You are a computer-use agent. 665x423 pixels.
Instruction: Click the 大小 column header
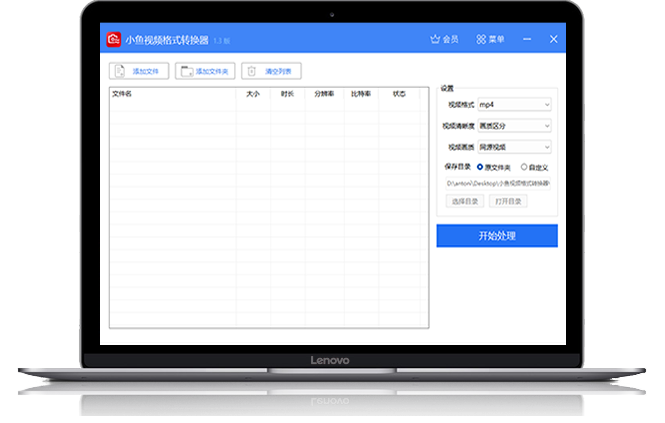(253, 94)
